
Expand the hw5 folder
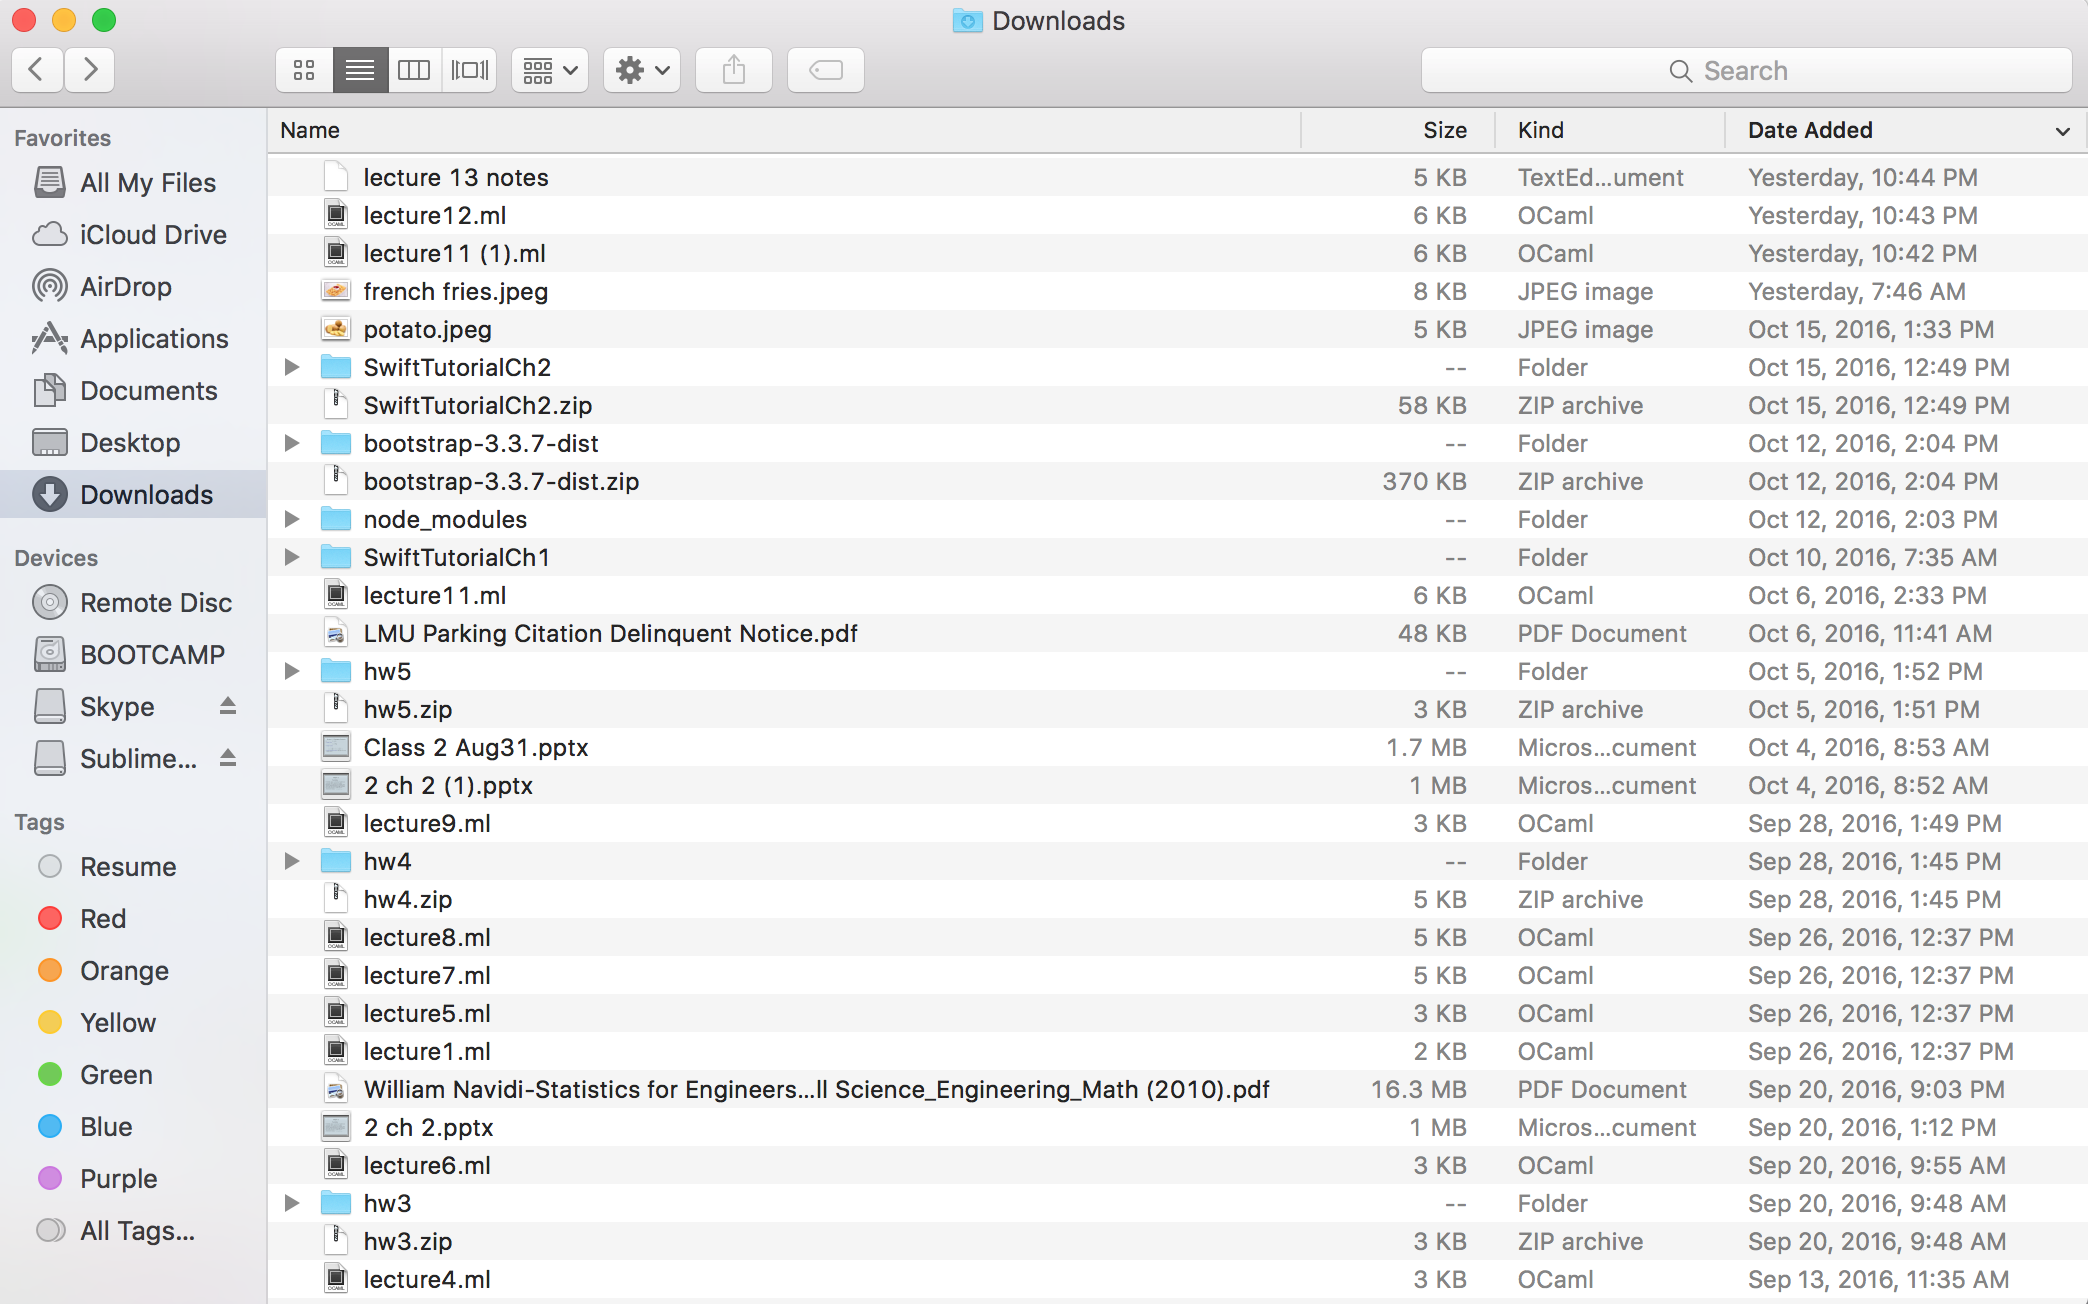[x=292, y=671]
